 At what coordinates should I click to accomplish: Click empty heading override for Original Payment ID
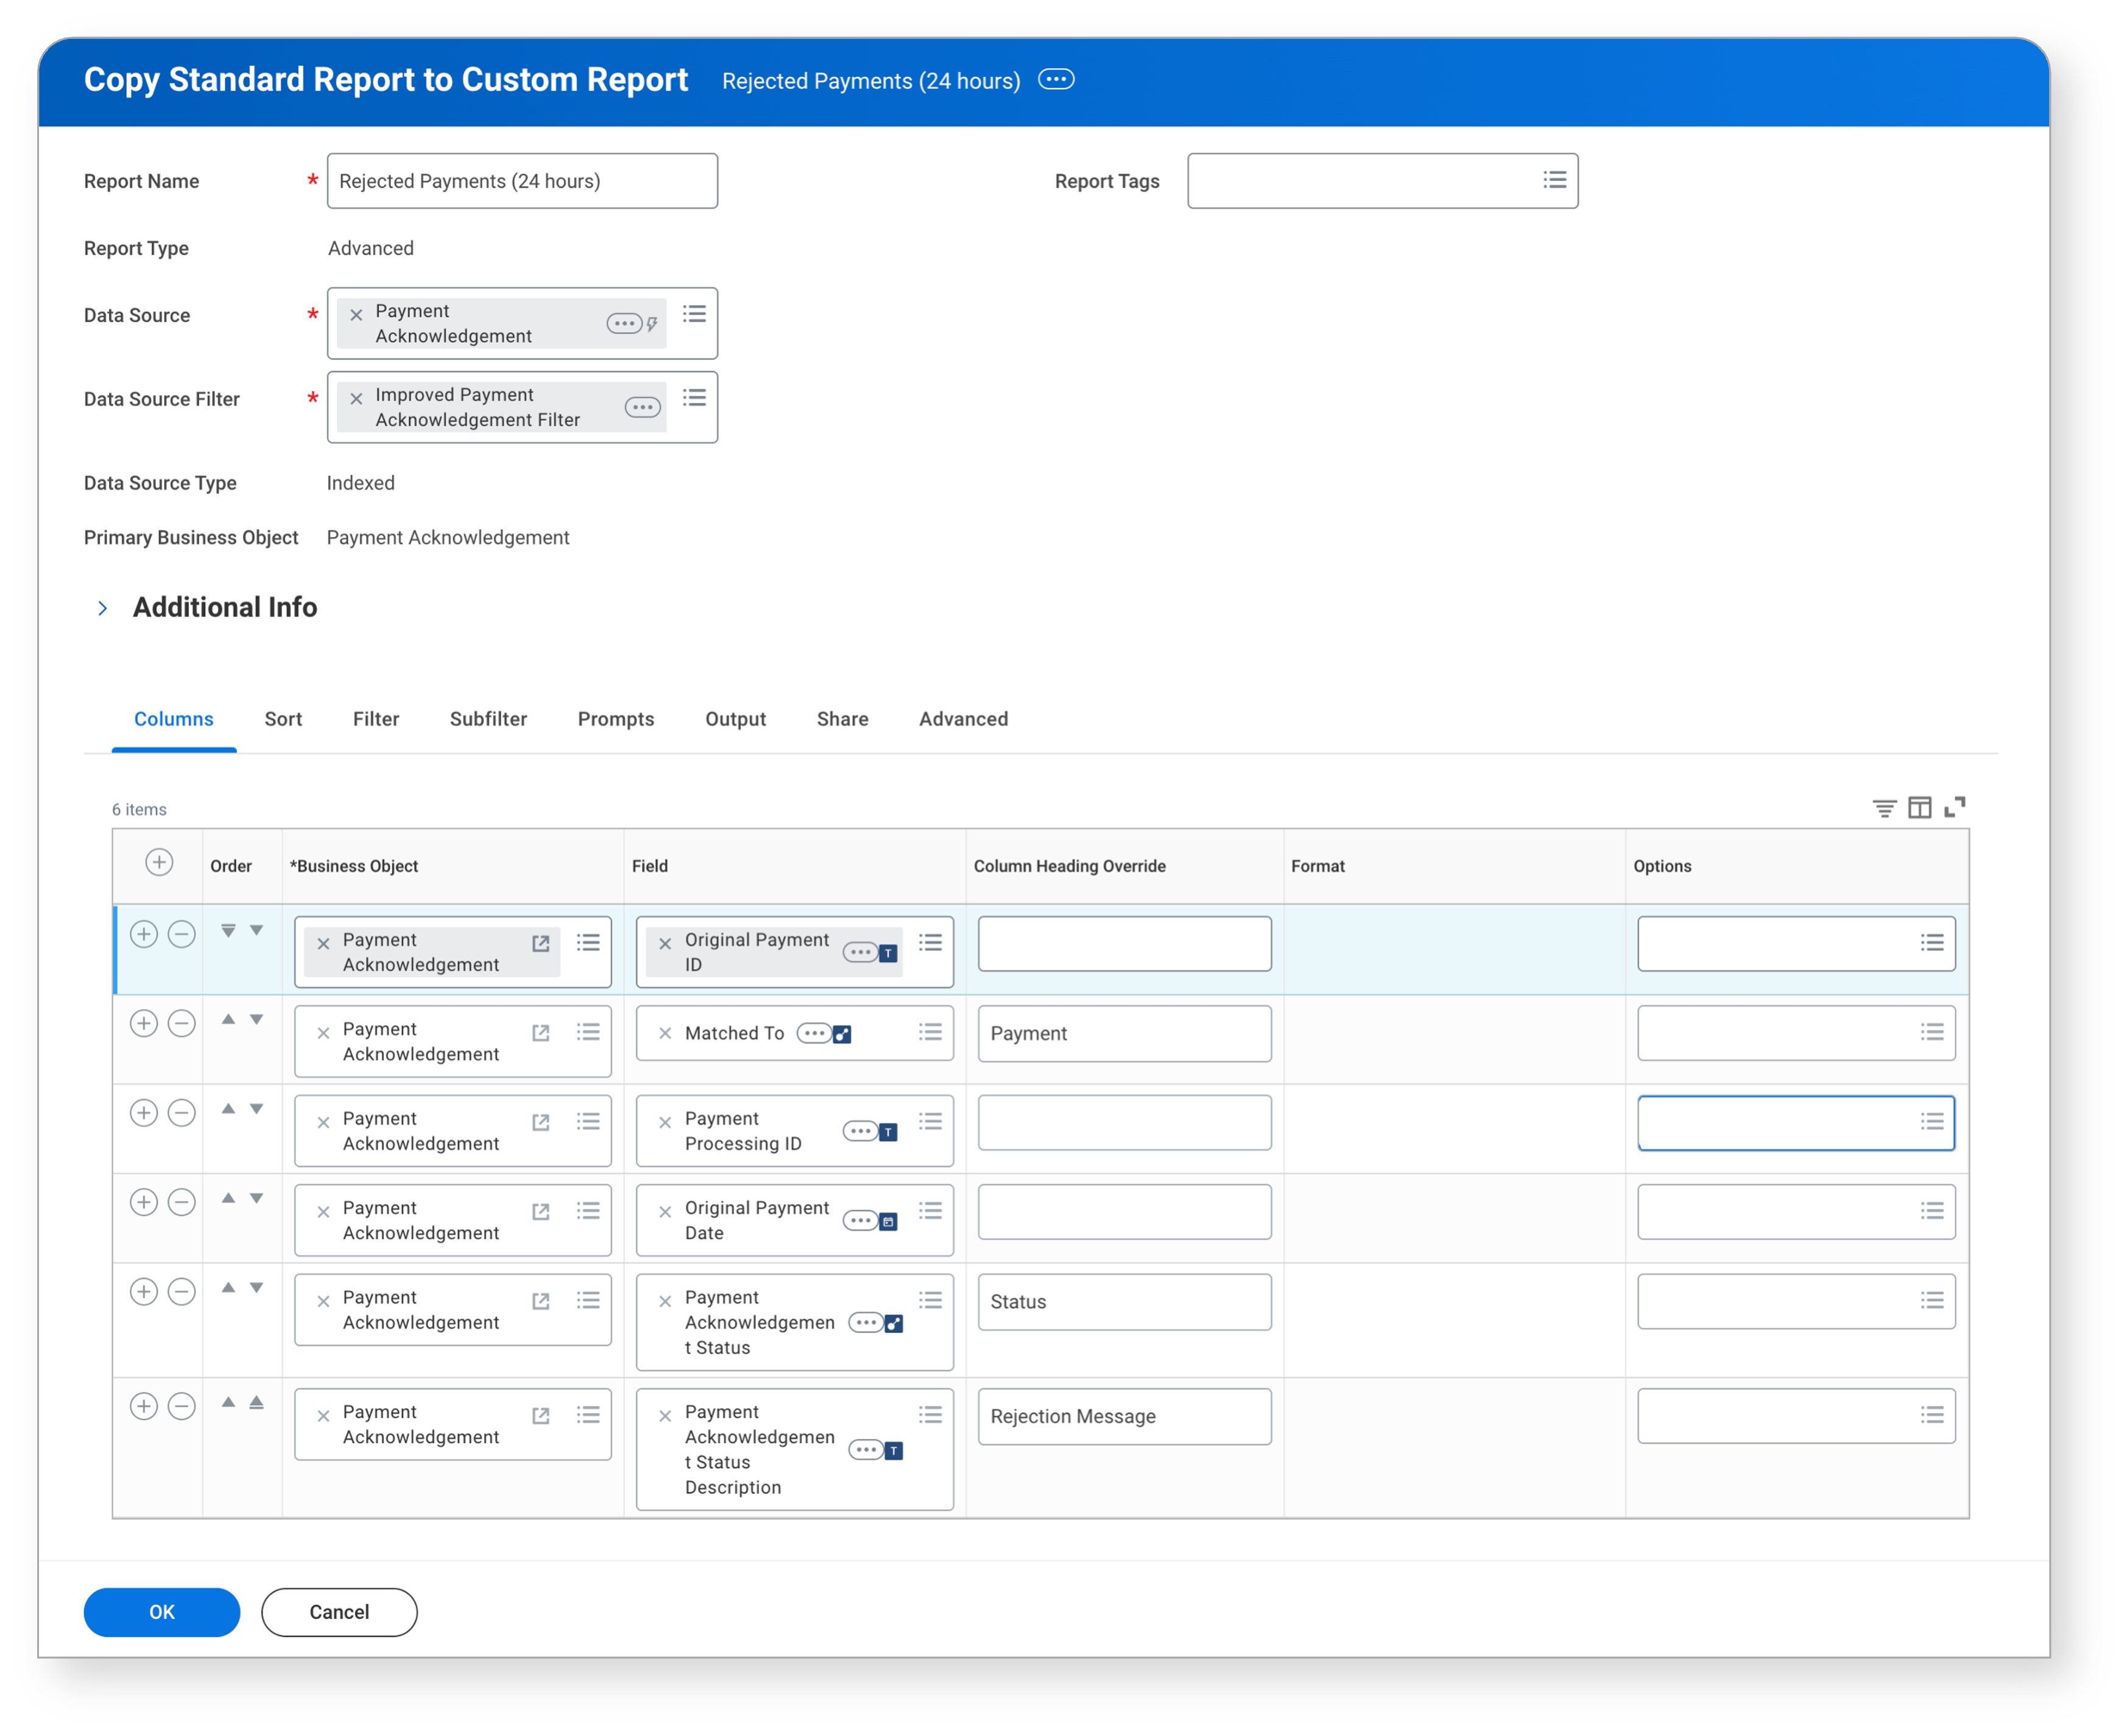(1124, 943)
